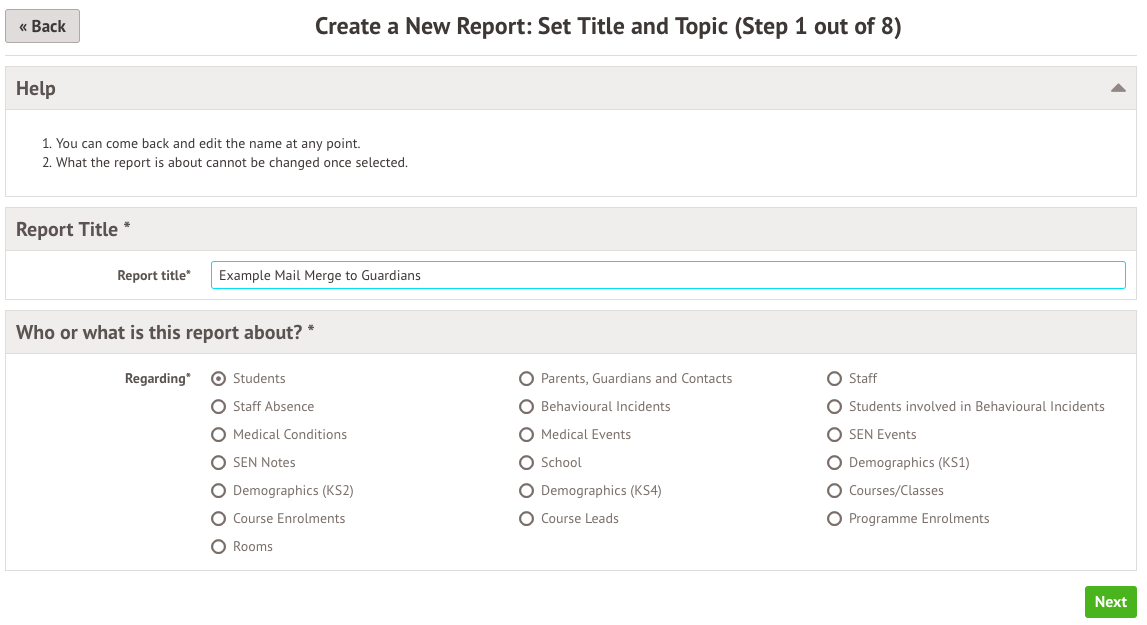Select Staff Absence as report topic
The image size is (1147, 625).
(x=218, y=407)
